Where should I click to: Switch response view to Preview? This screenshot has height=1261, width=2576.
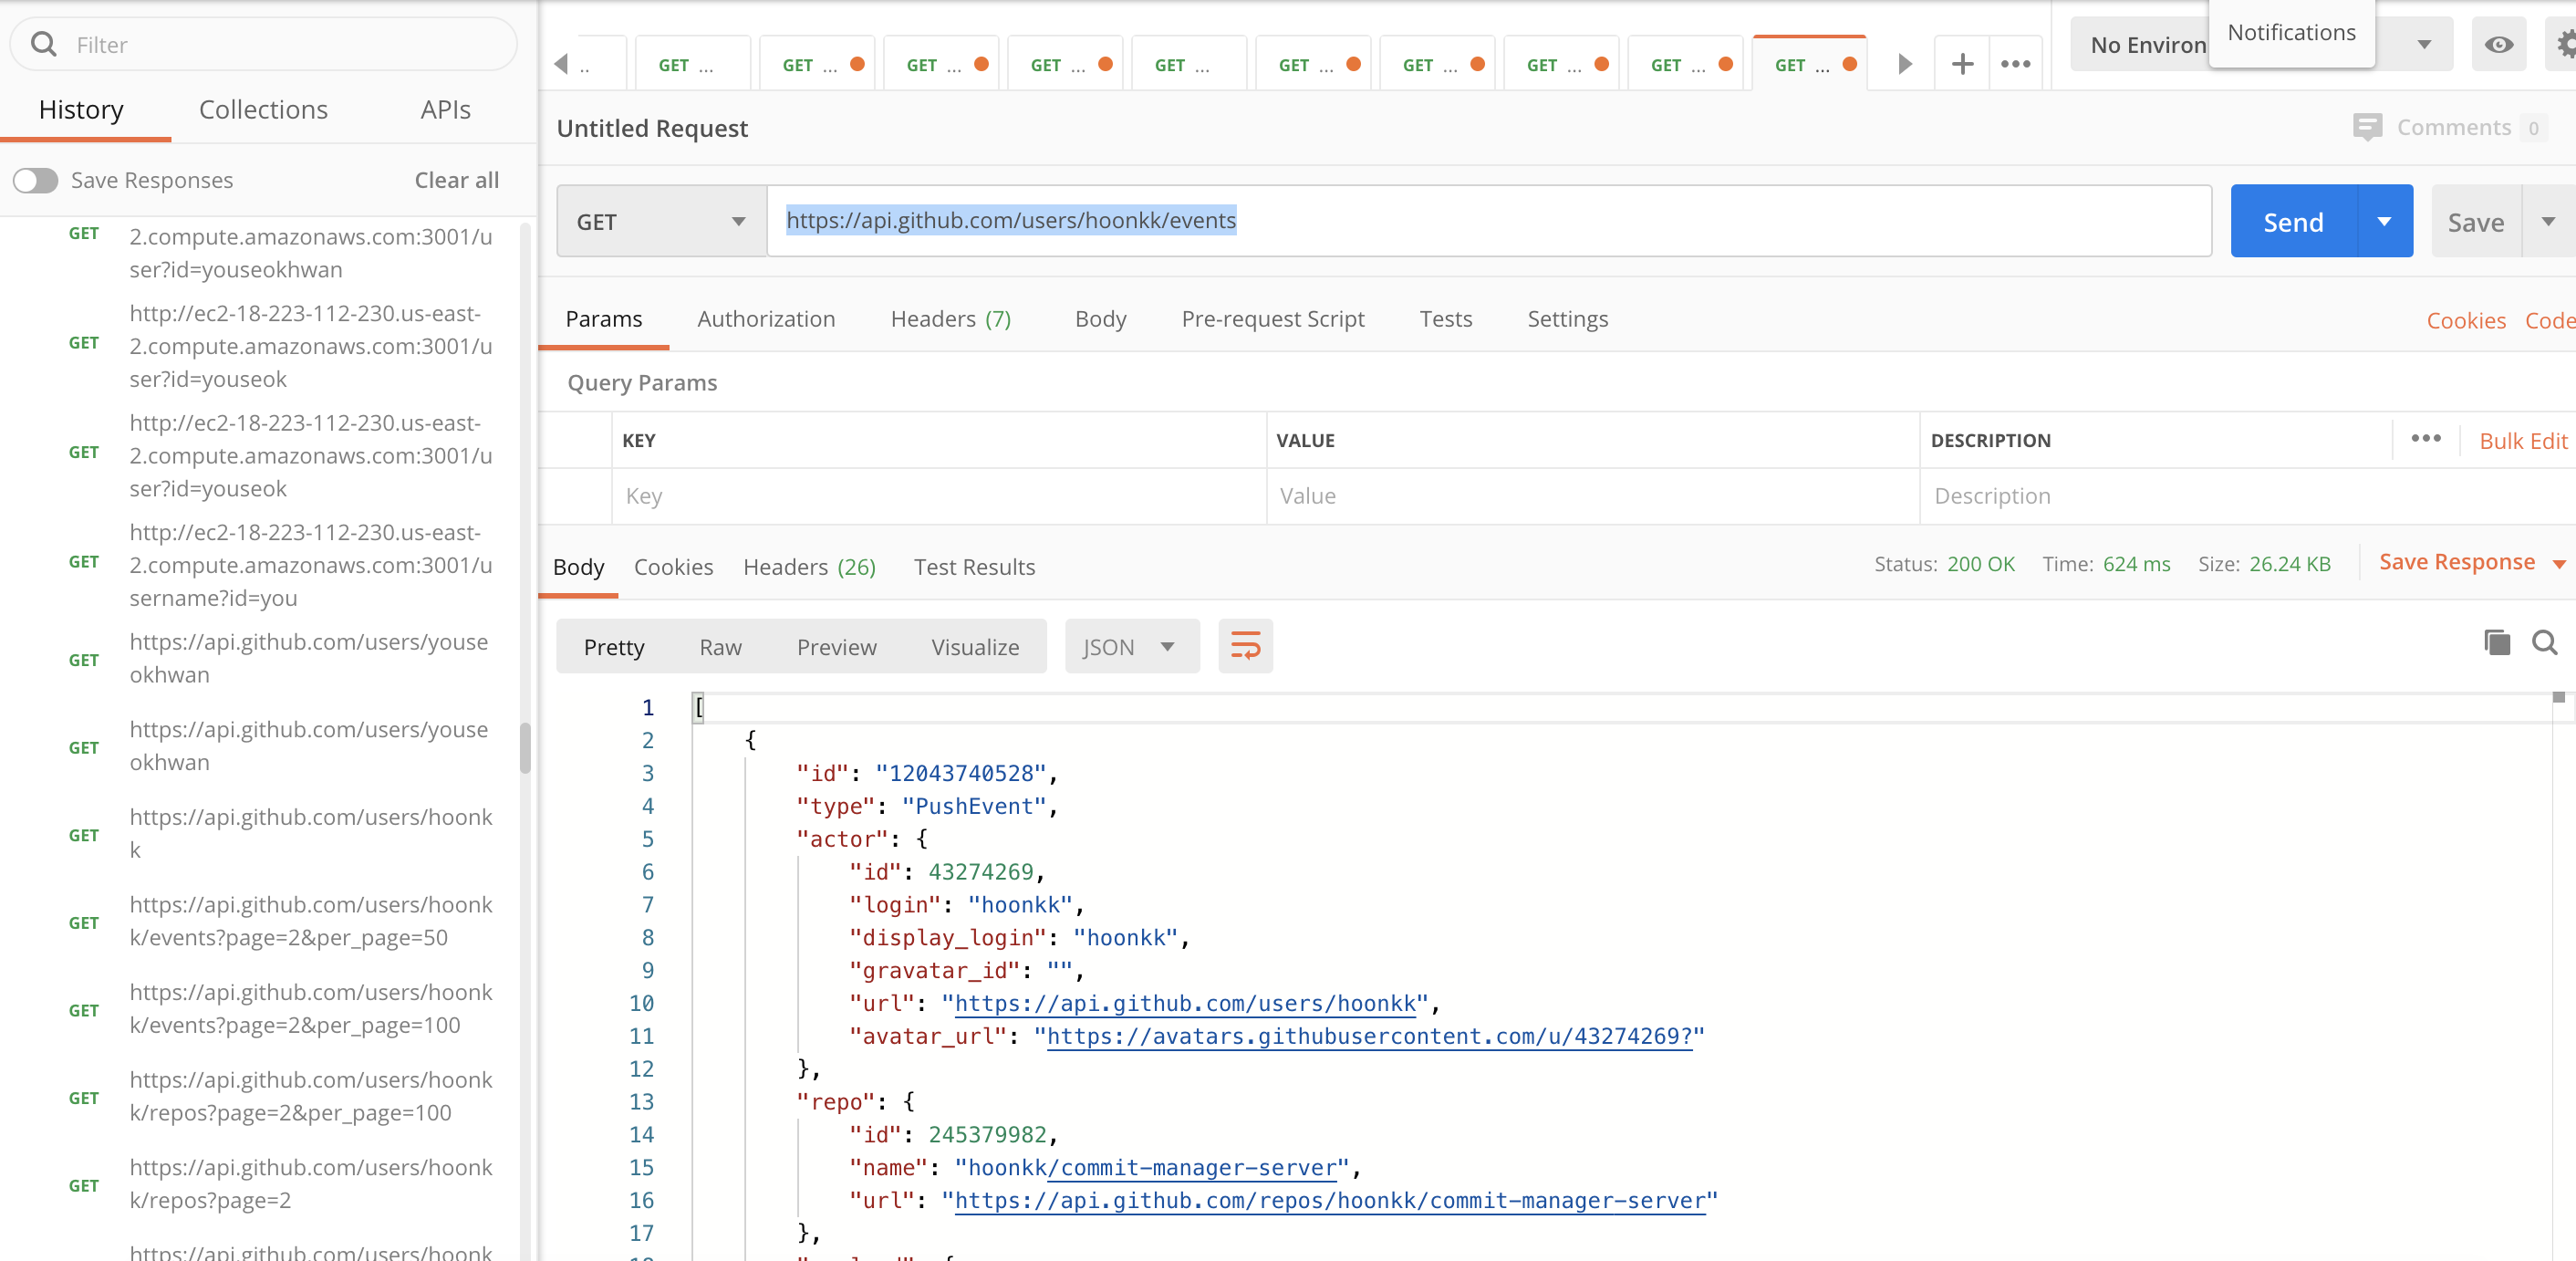pos(836,647)
